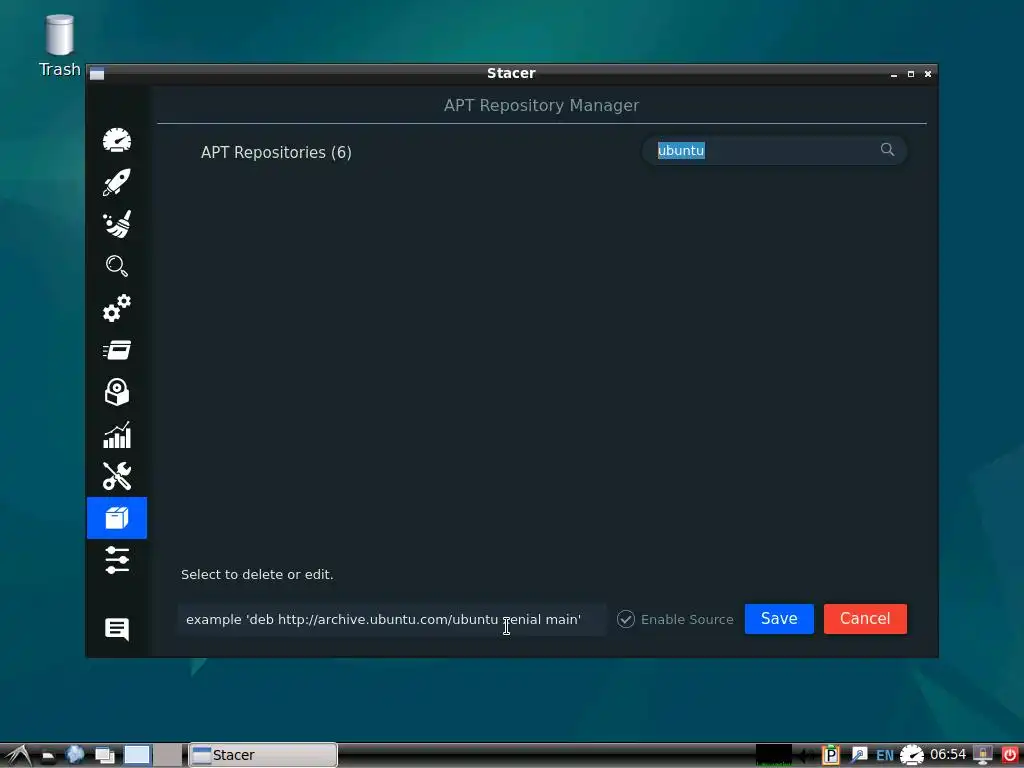This screenshot has height=768, width=1024.
Task: Close the Stacer window
Action: tap(927, 74)
